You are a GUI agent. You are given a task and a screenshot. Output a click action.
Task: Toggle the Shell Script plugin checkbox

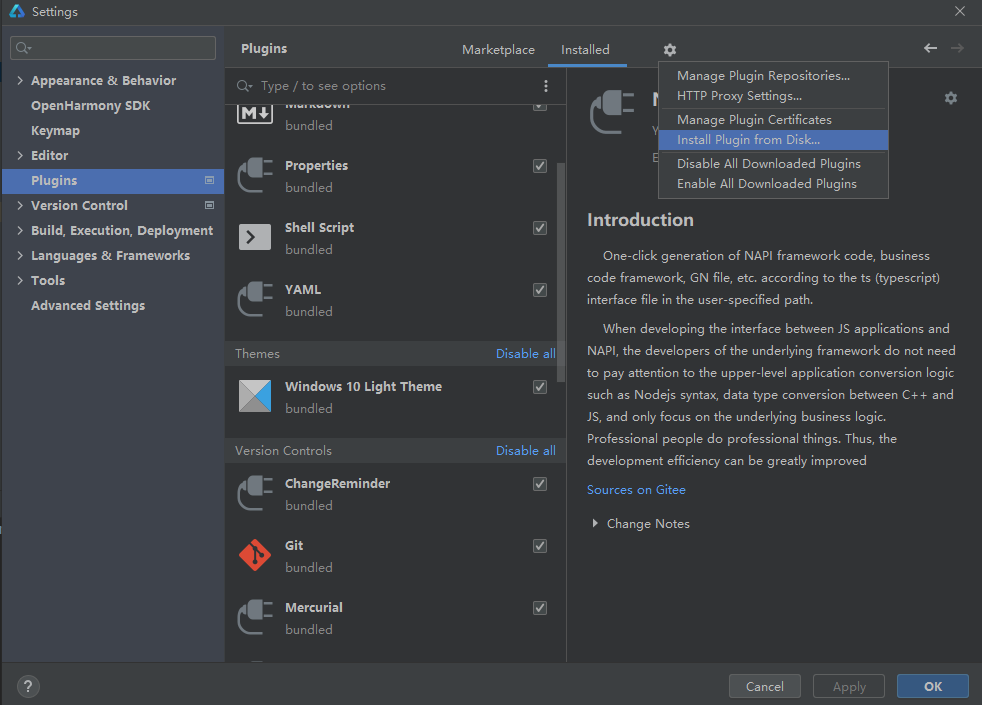(539, 228)
